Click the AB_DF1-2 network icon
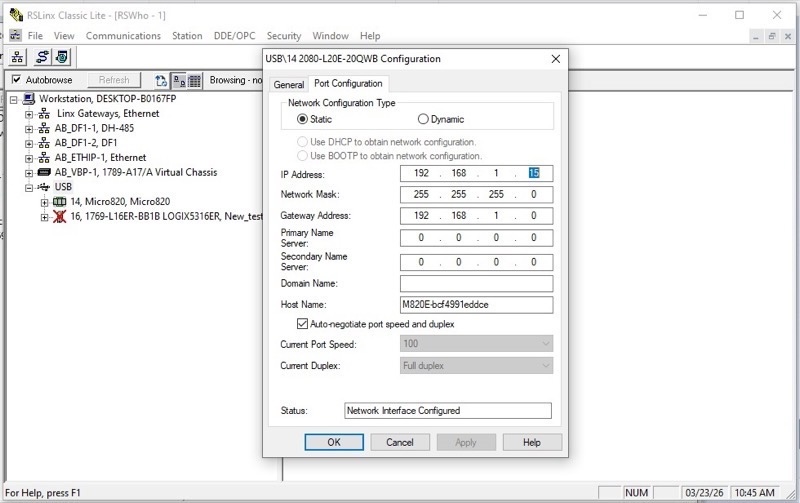This screenshot has height=503, width=800. click(x=44, y=143)
